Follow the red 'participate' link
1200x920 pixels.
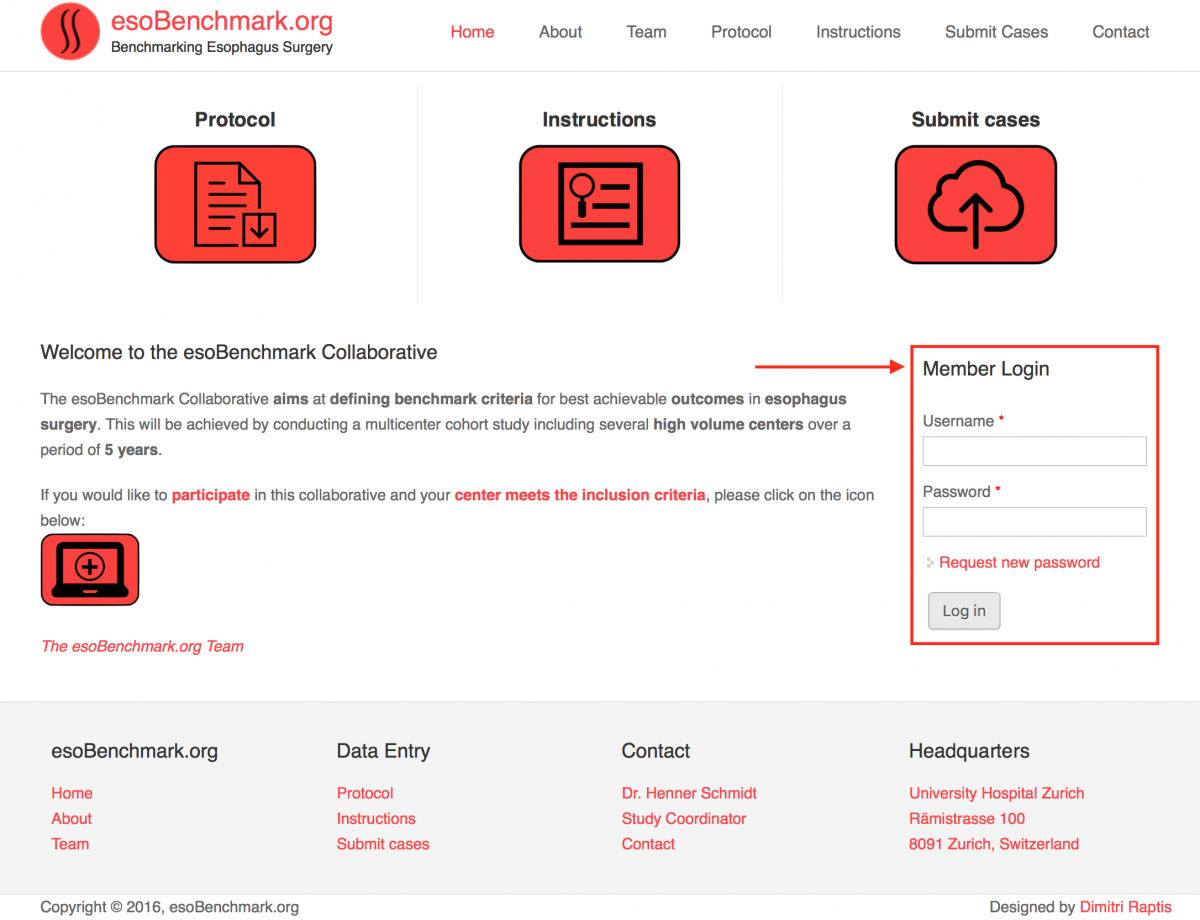point(211,495)
